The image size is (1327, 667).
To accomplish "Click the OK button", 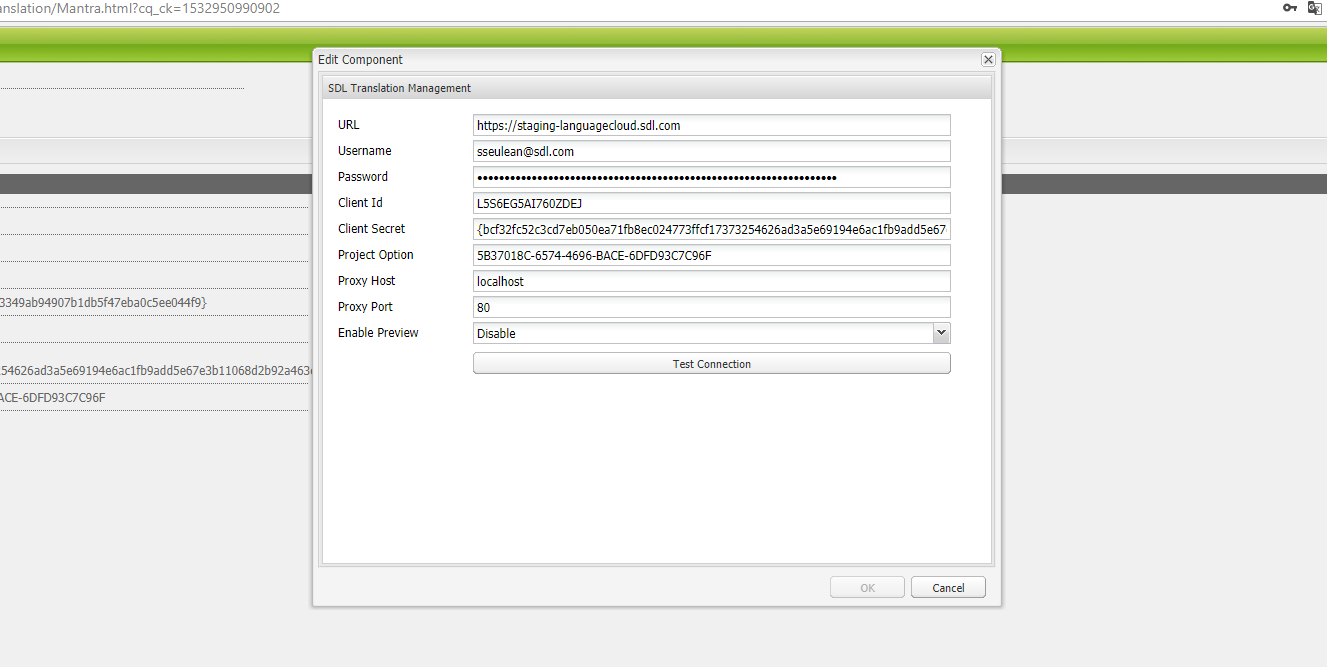I will pyautogui.click(x=867, y=588).
